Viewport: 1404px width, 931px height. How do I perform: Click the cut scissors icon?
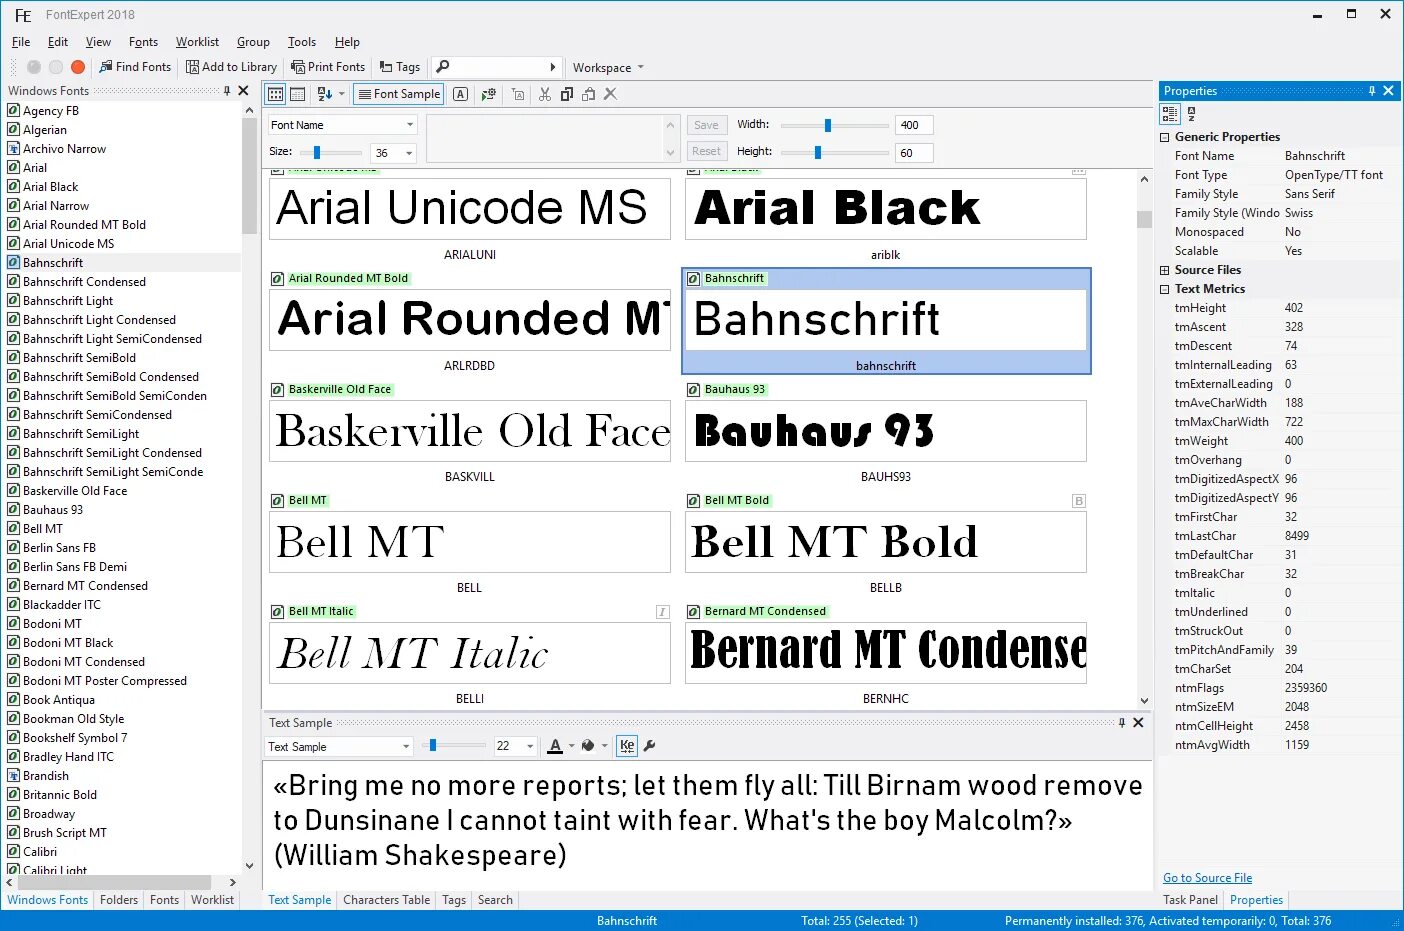pyautogui.click(x=545, y=94)
